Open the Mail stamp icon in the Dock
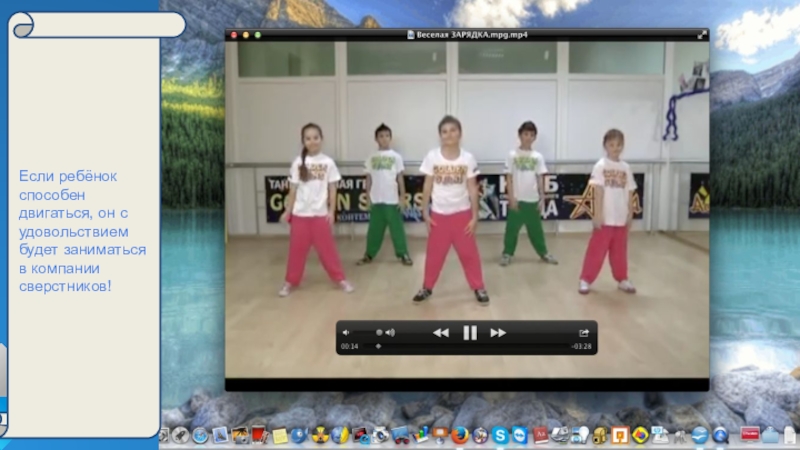The height and width of the screenshot is (450, 800). tap(220, 435)
